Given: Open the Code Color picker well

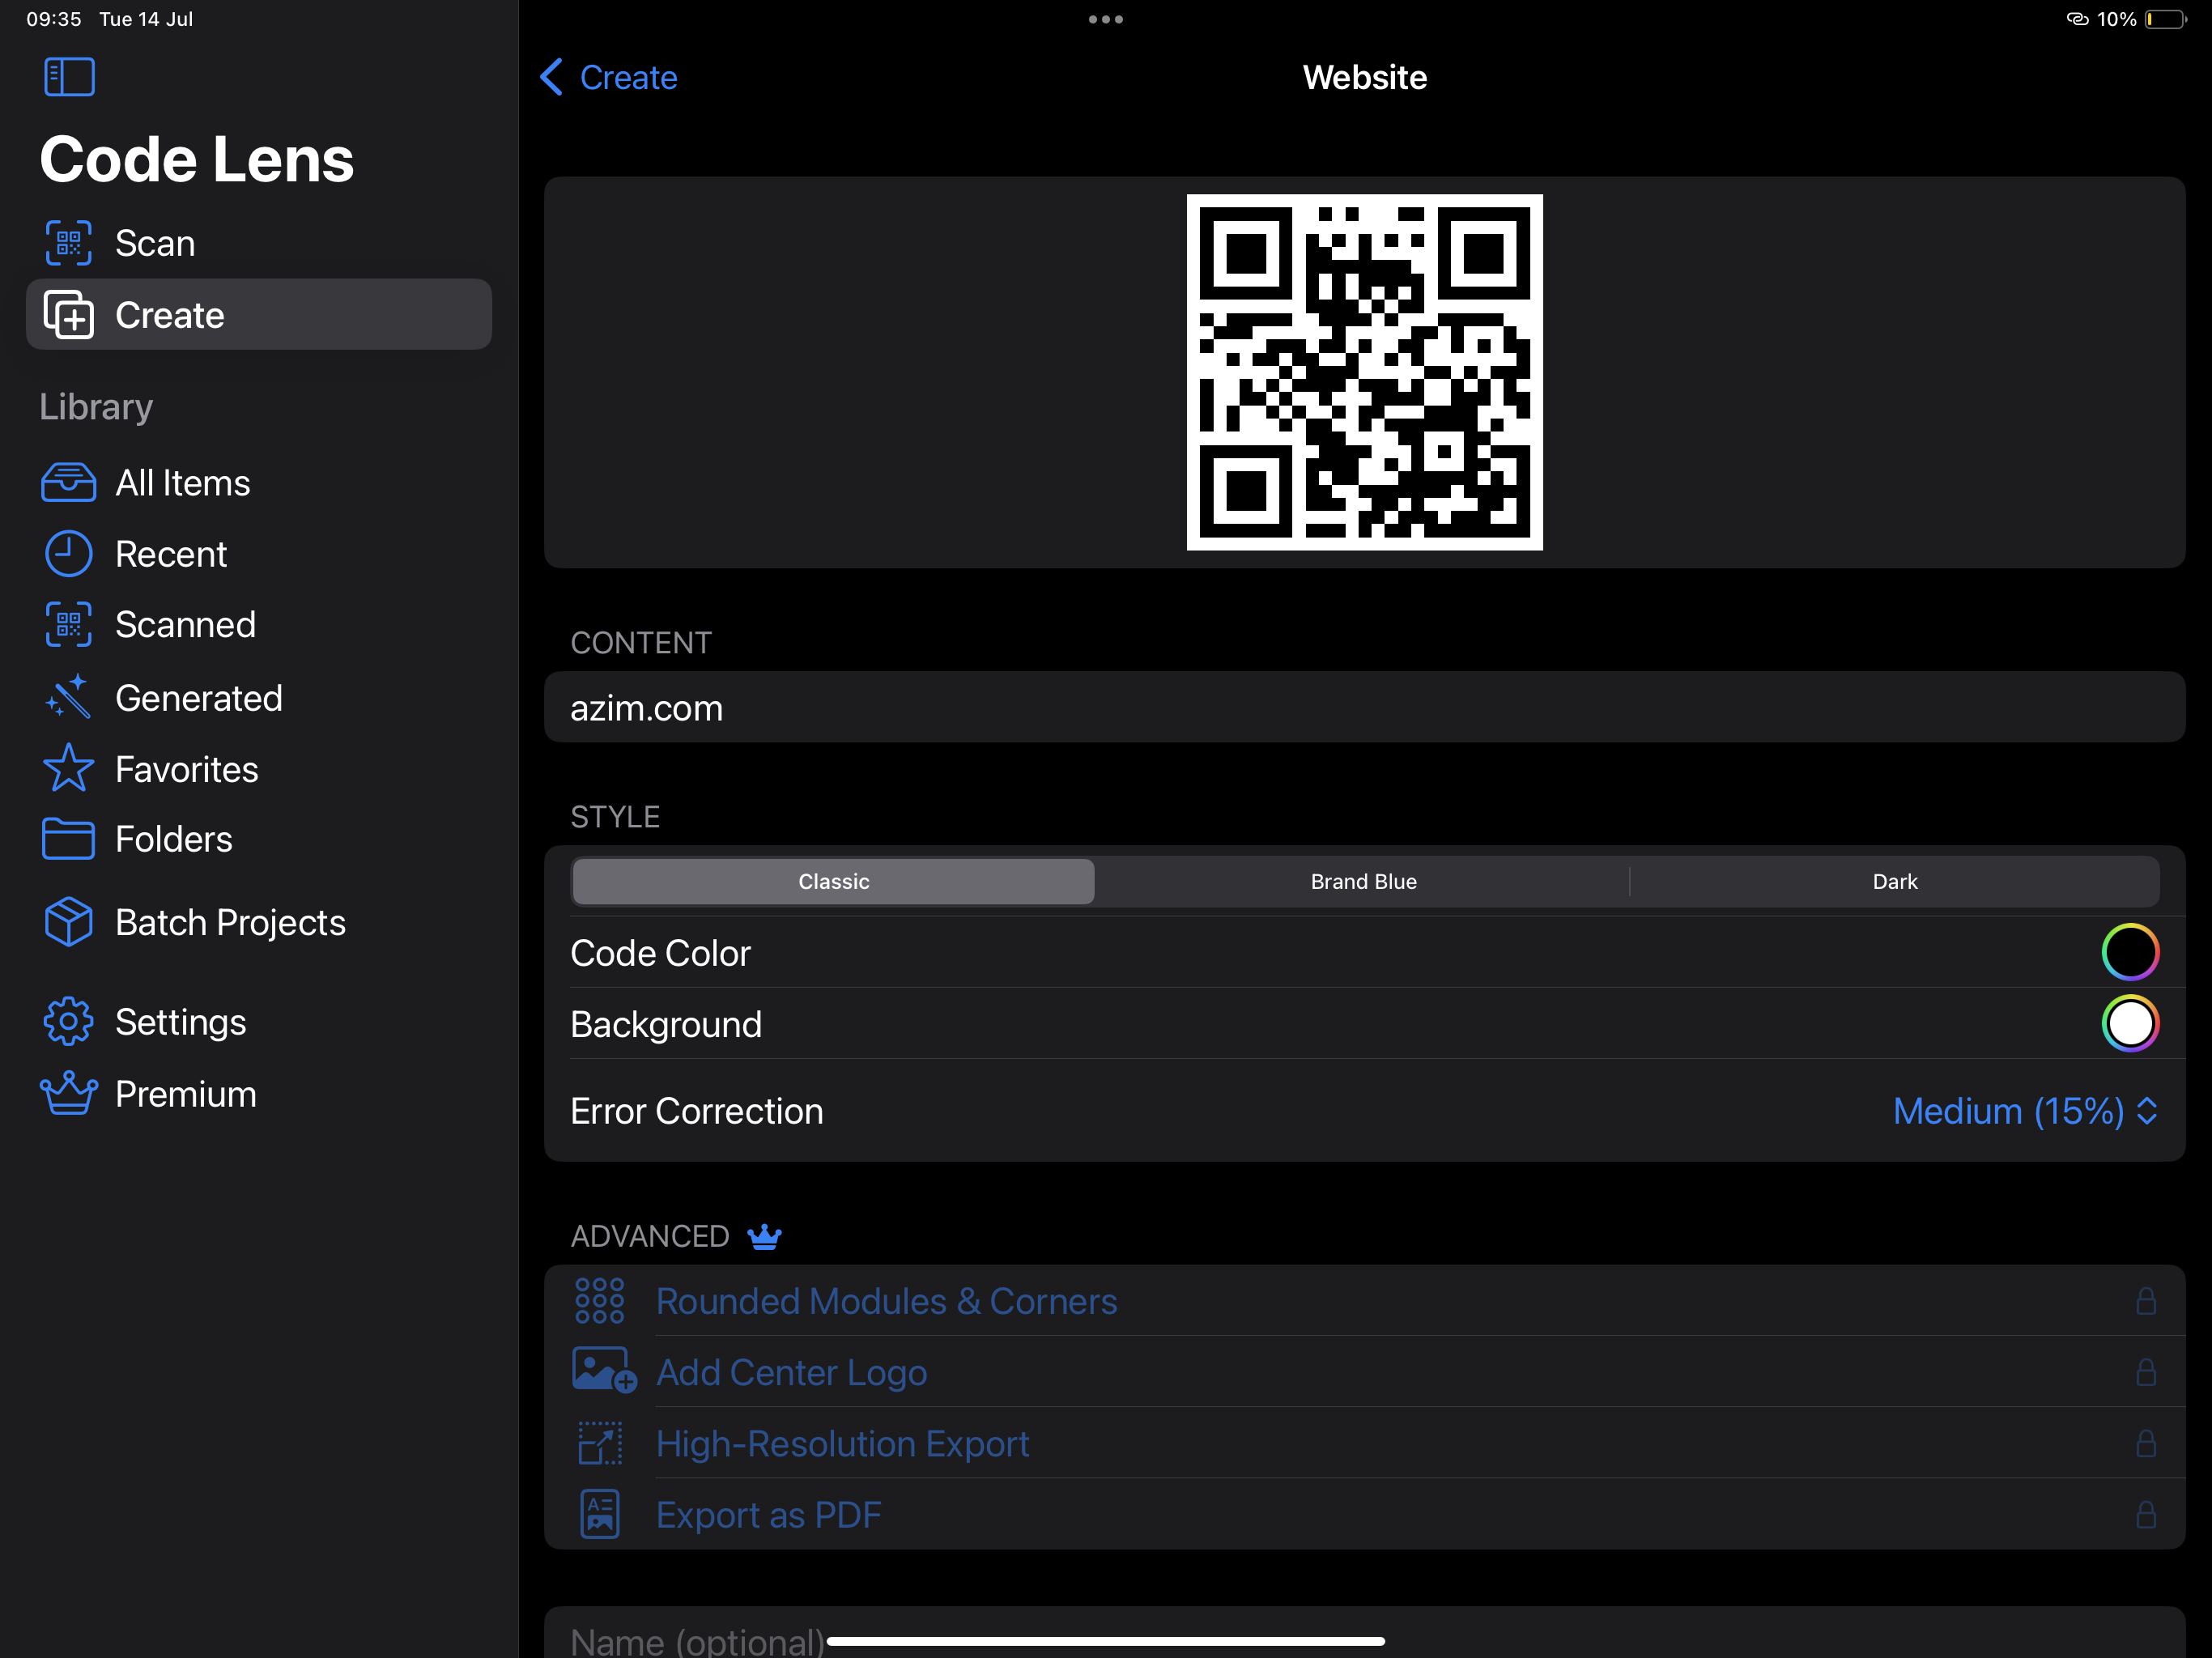Looking at the screenshot, I should pyautogui.click(x=2130, y=952).
